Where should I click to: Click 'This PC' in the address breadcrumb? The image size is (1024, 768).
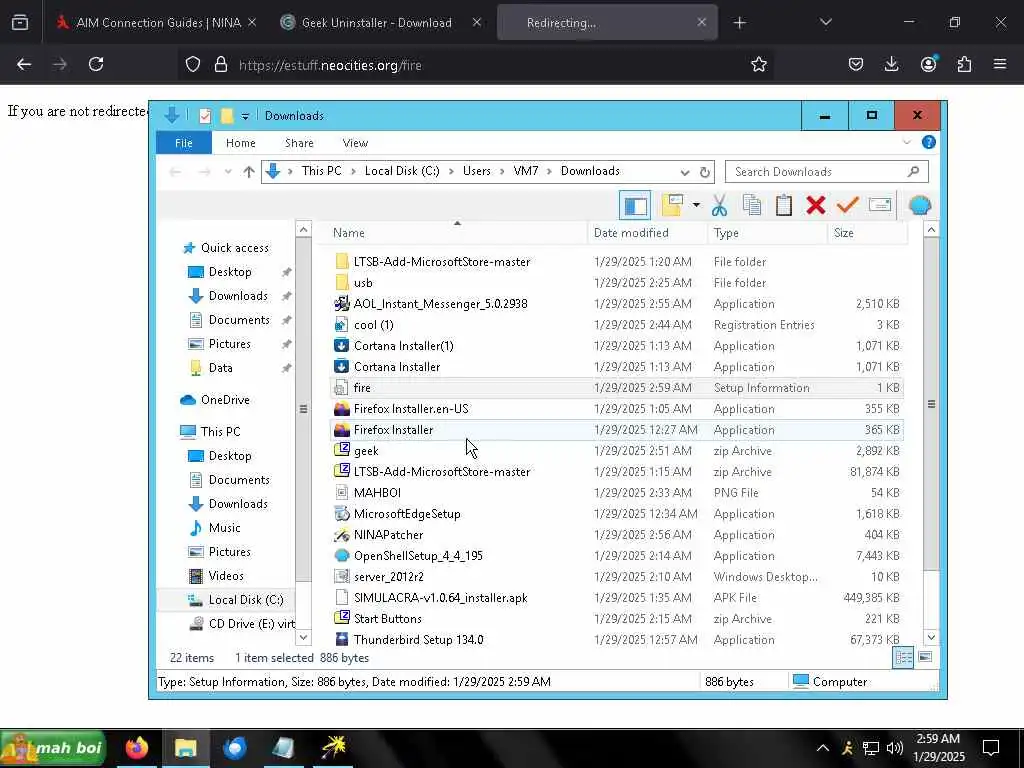pyautogui.click(x=321, y=171)
